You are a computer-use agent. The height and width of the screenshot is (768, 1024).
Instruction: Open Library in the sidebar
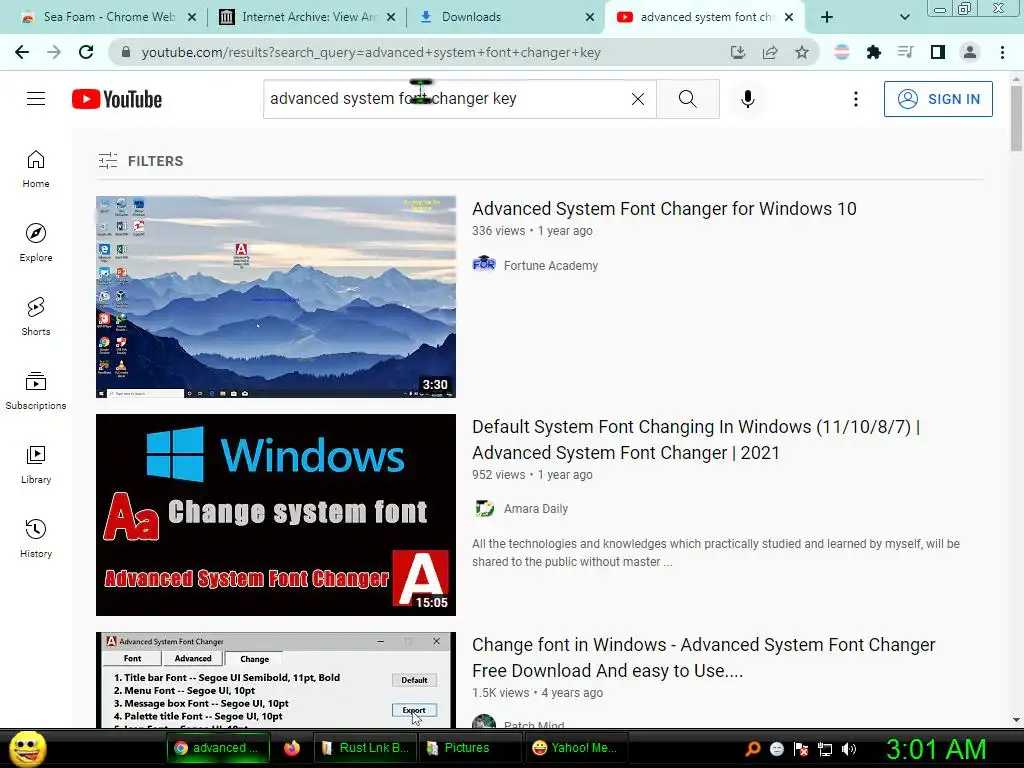click(36, 464)
